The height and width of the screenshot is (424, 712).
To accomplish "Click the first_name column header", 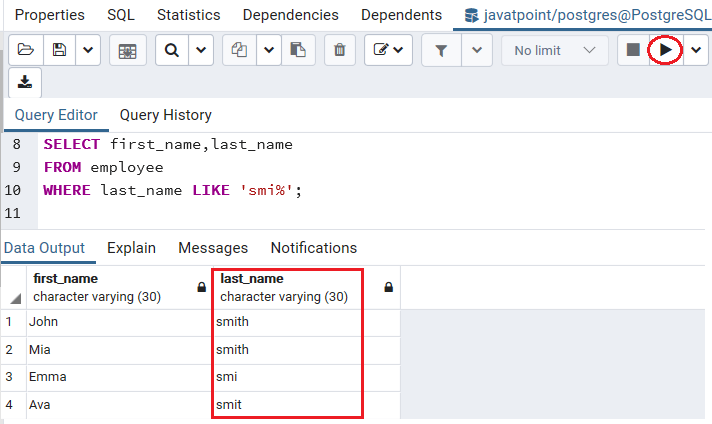I will tap(119, 288).
